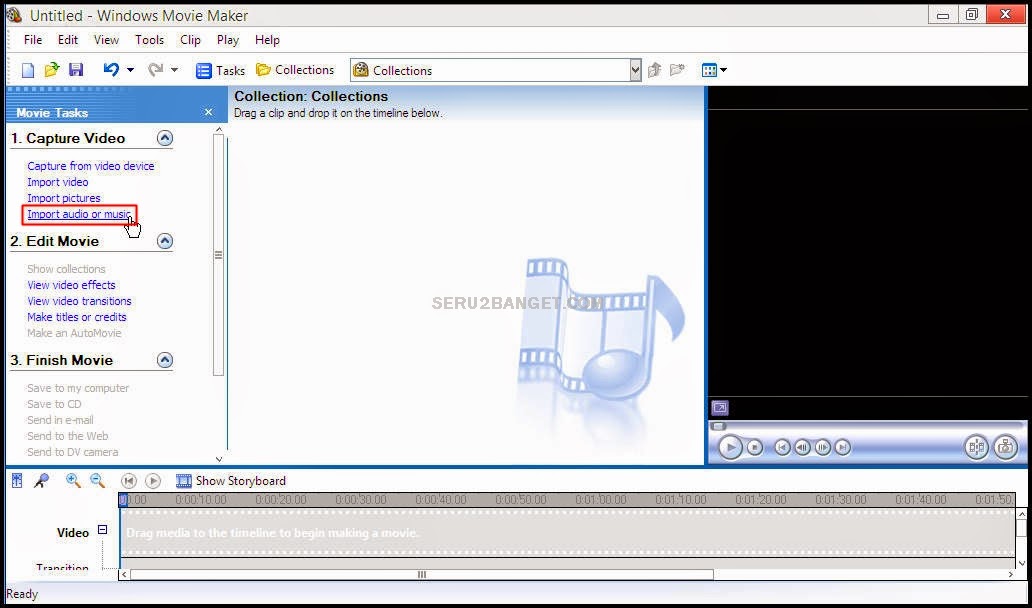Undo the last action
The image size is (1032, 608).
coord(111,70)
